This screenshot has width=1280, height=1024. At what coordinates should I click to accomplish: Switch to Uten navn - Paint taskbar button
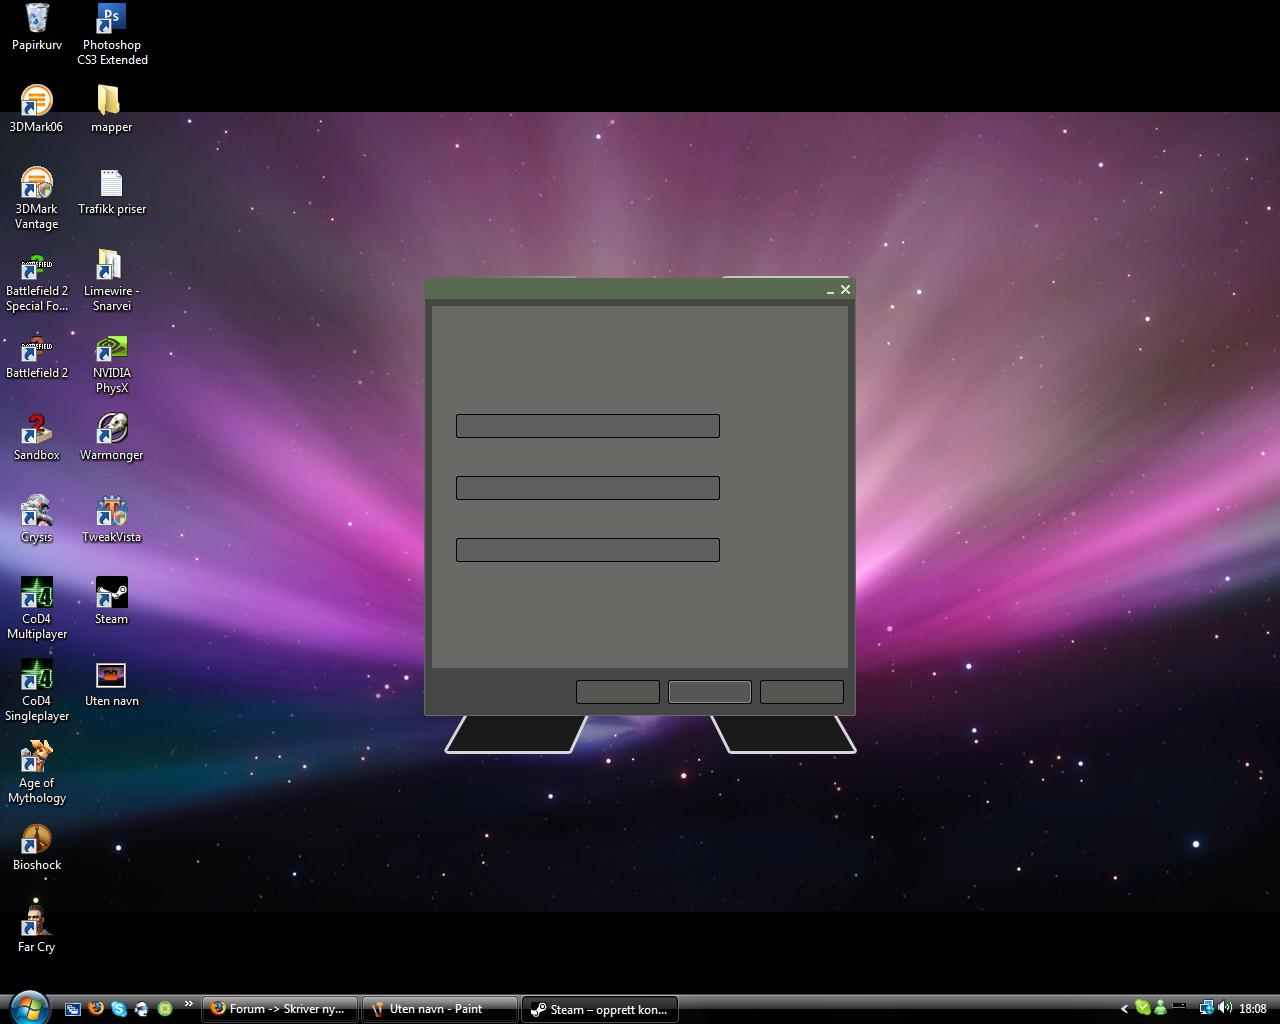coord(439,1009)
